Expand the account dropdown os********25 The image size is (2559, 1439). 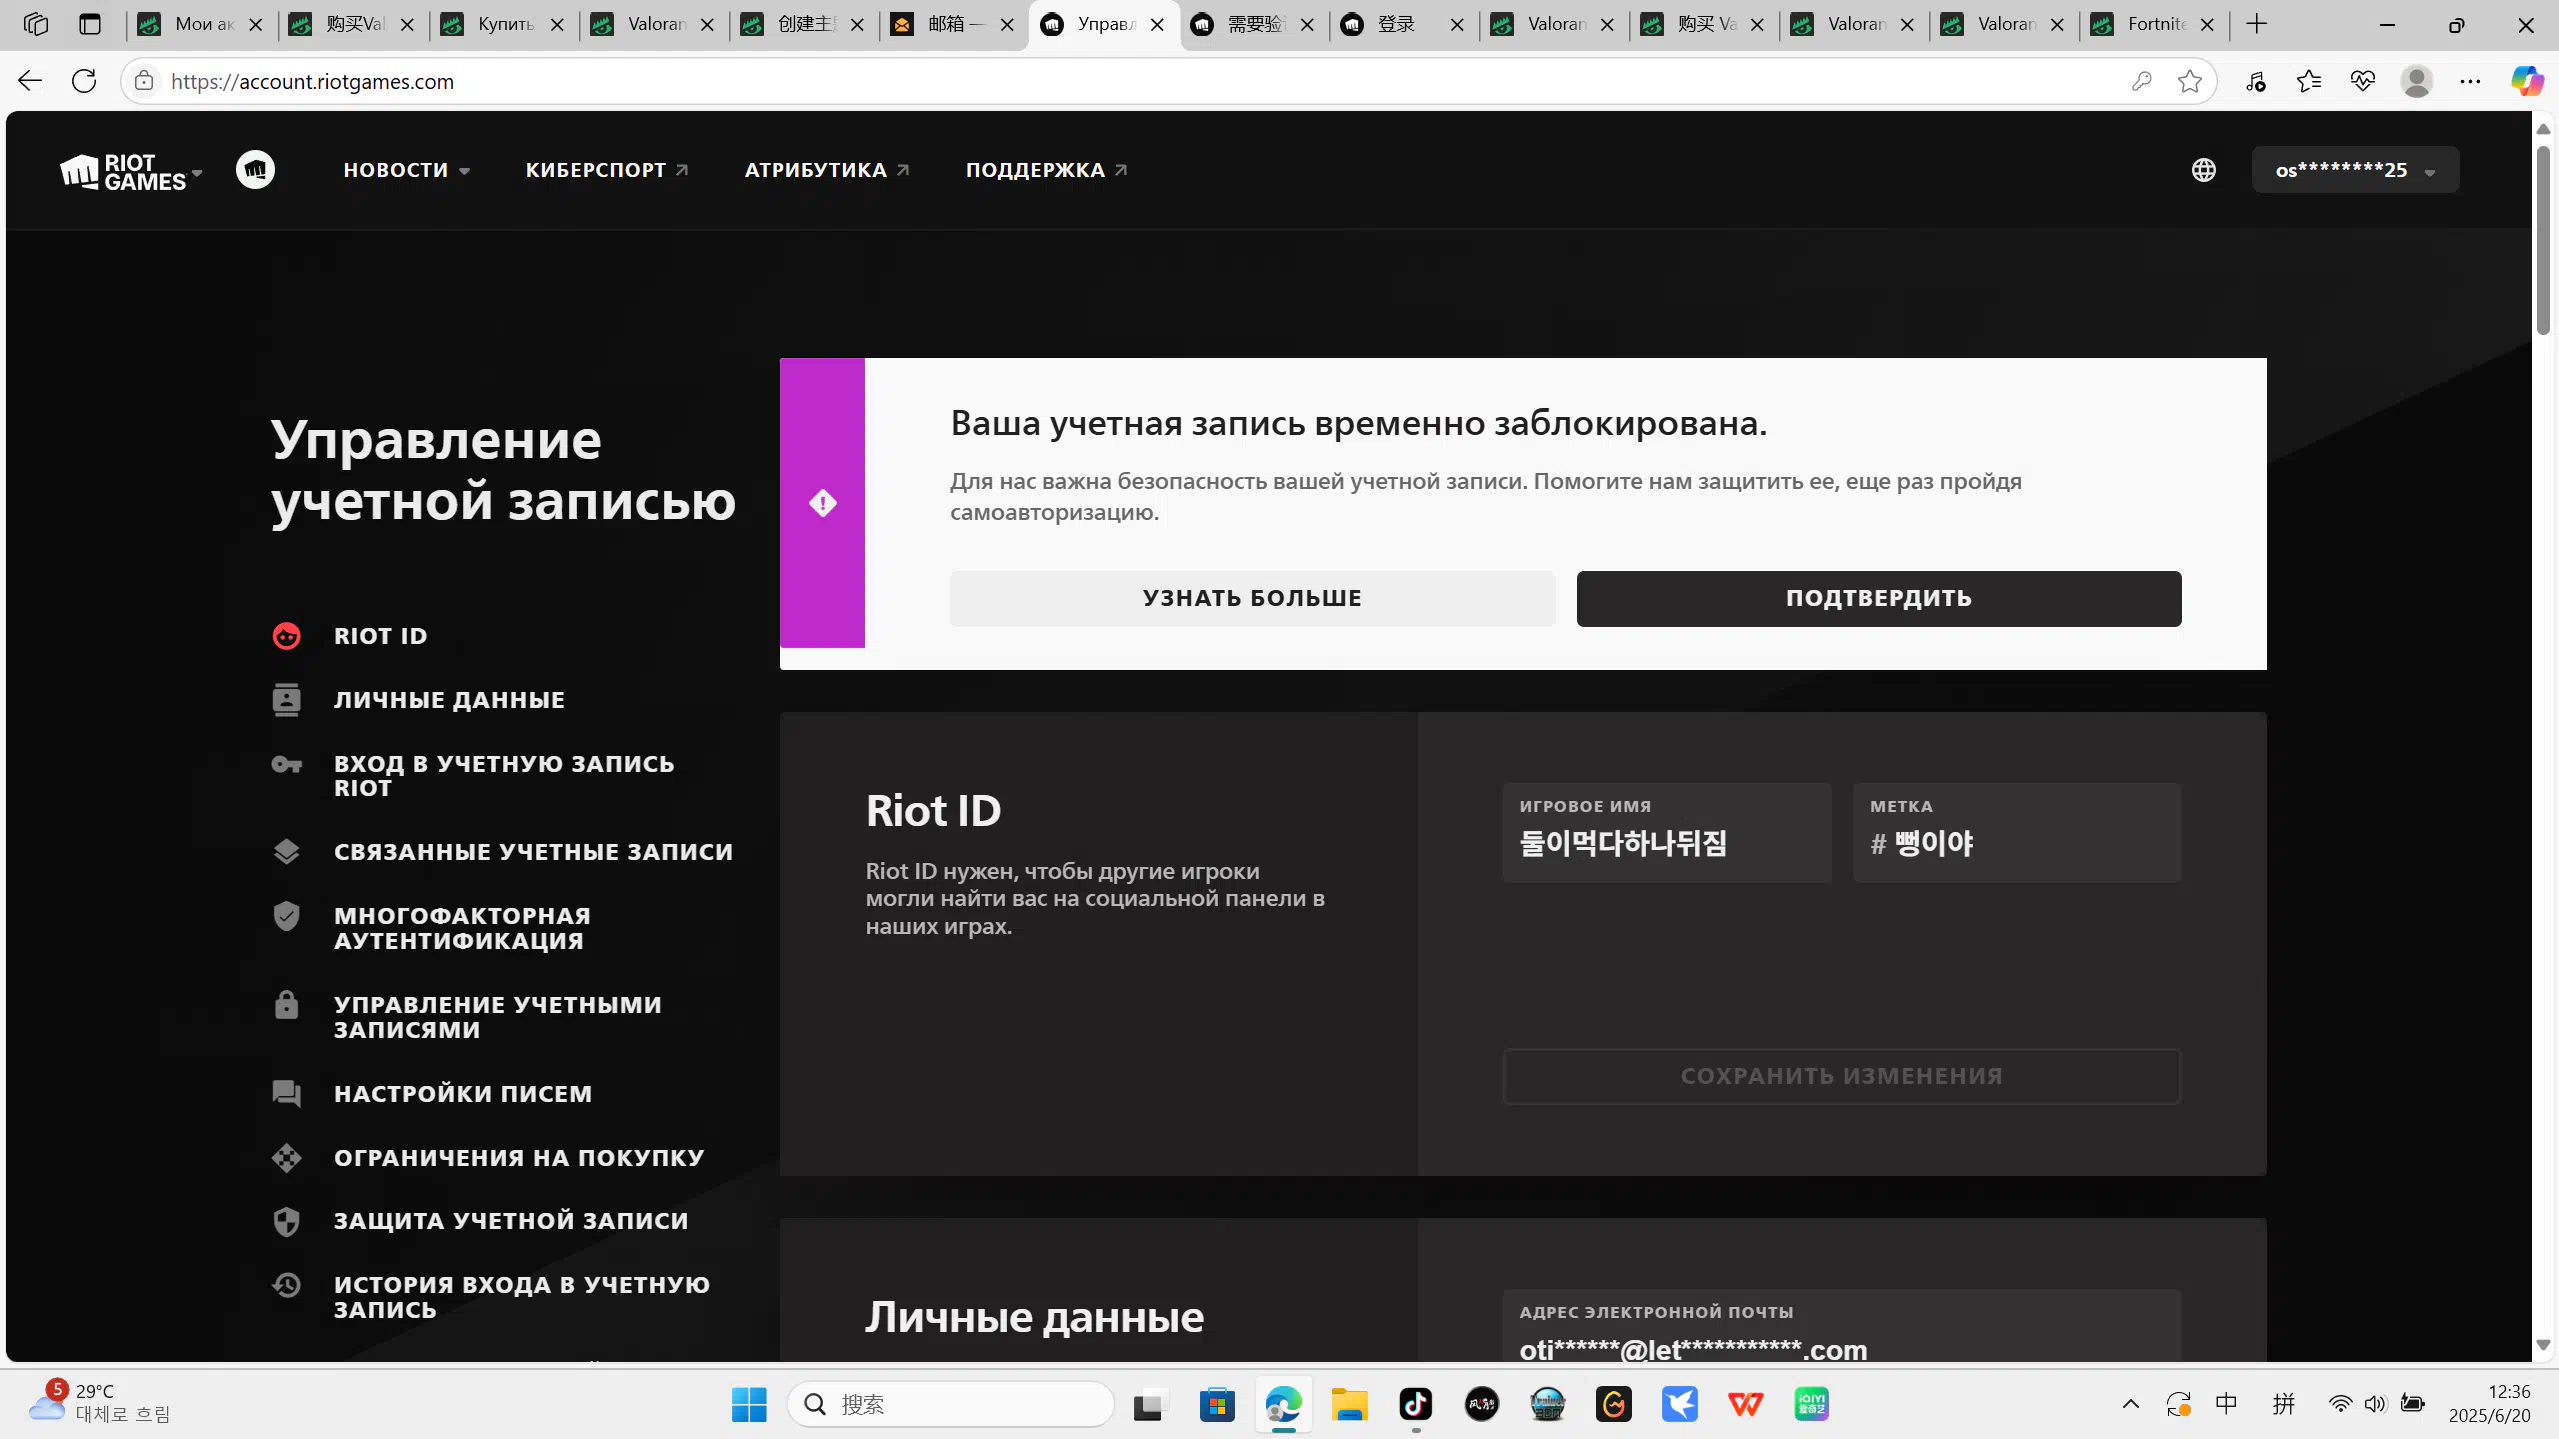coord(2355,170)
